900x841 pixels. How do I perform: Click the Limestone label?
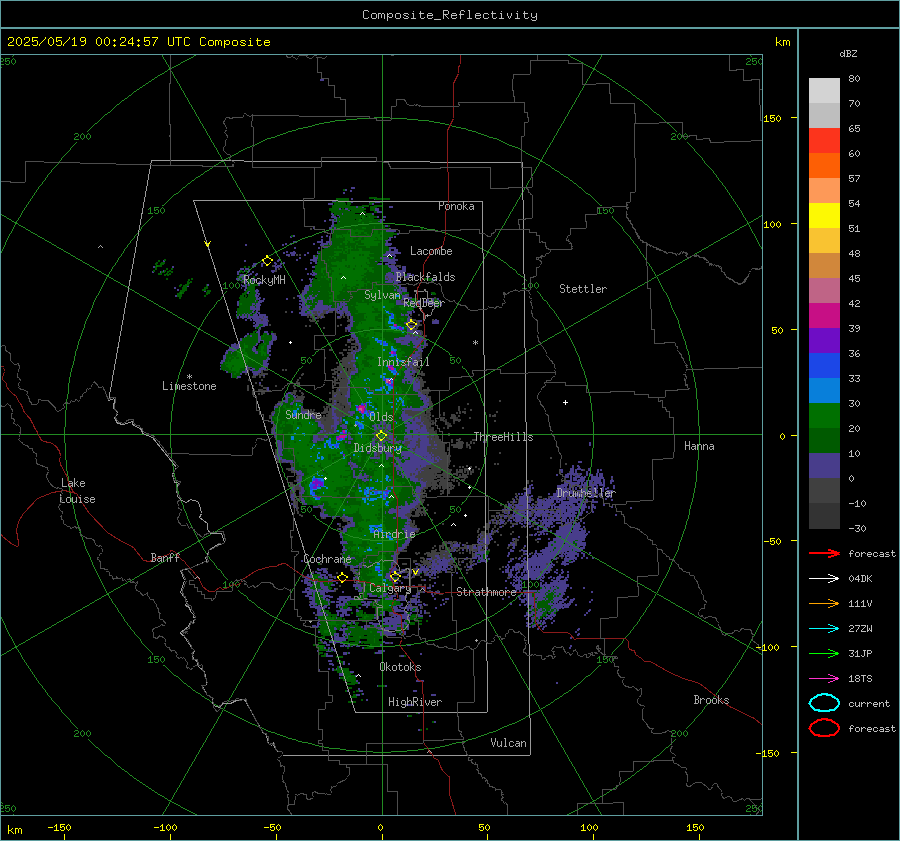coord(189,386)
